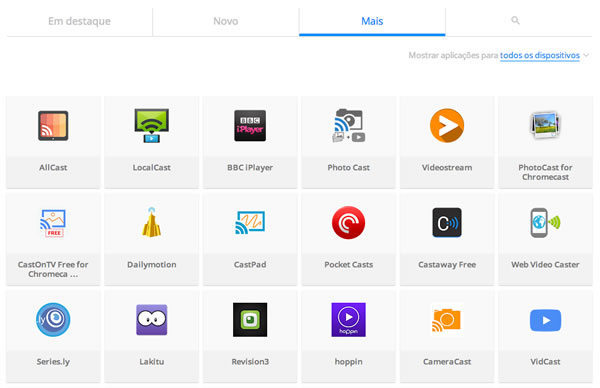
Task: Click the VidCast text label
Action: point(545,362)
